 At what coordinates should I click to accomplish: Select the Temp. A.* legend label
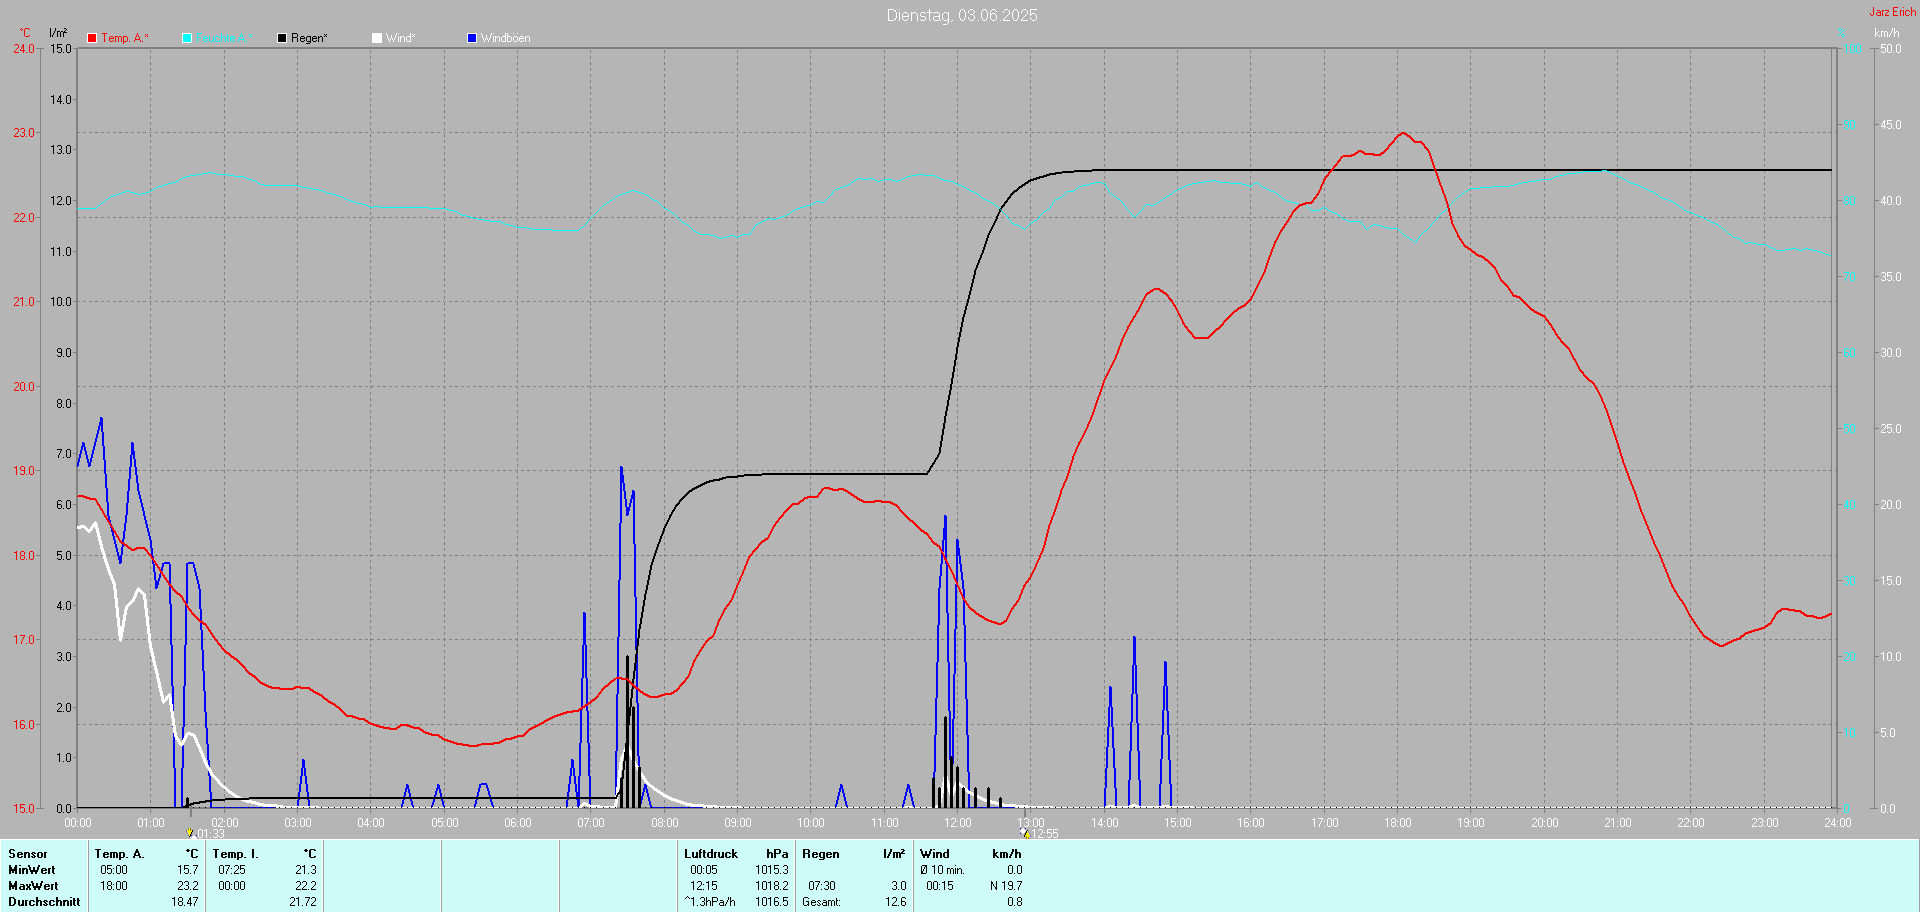point(125,38)
